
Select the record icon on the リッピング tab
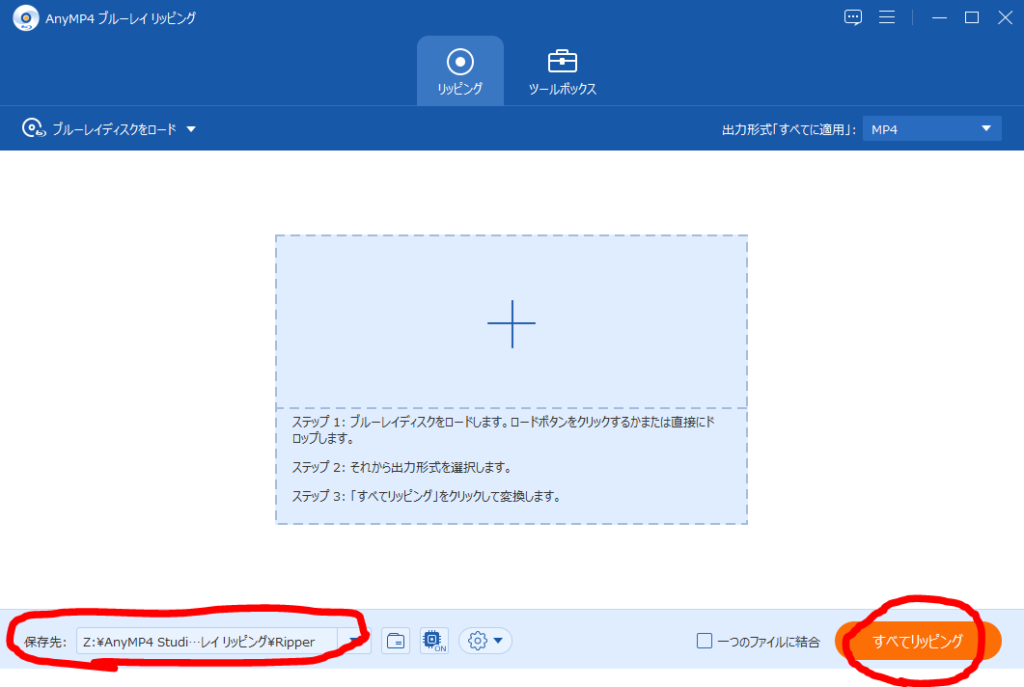pyautogui.click(x=460, y=61)
